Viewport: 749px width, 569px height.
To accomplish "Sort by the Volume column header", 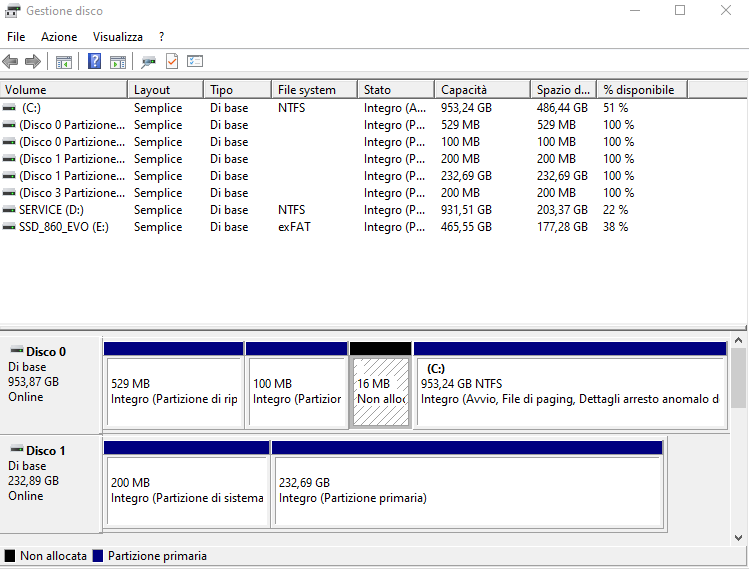I will pyautogui.click(x=64, y=90).
